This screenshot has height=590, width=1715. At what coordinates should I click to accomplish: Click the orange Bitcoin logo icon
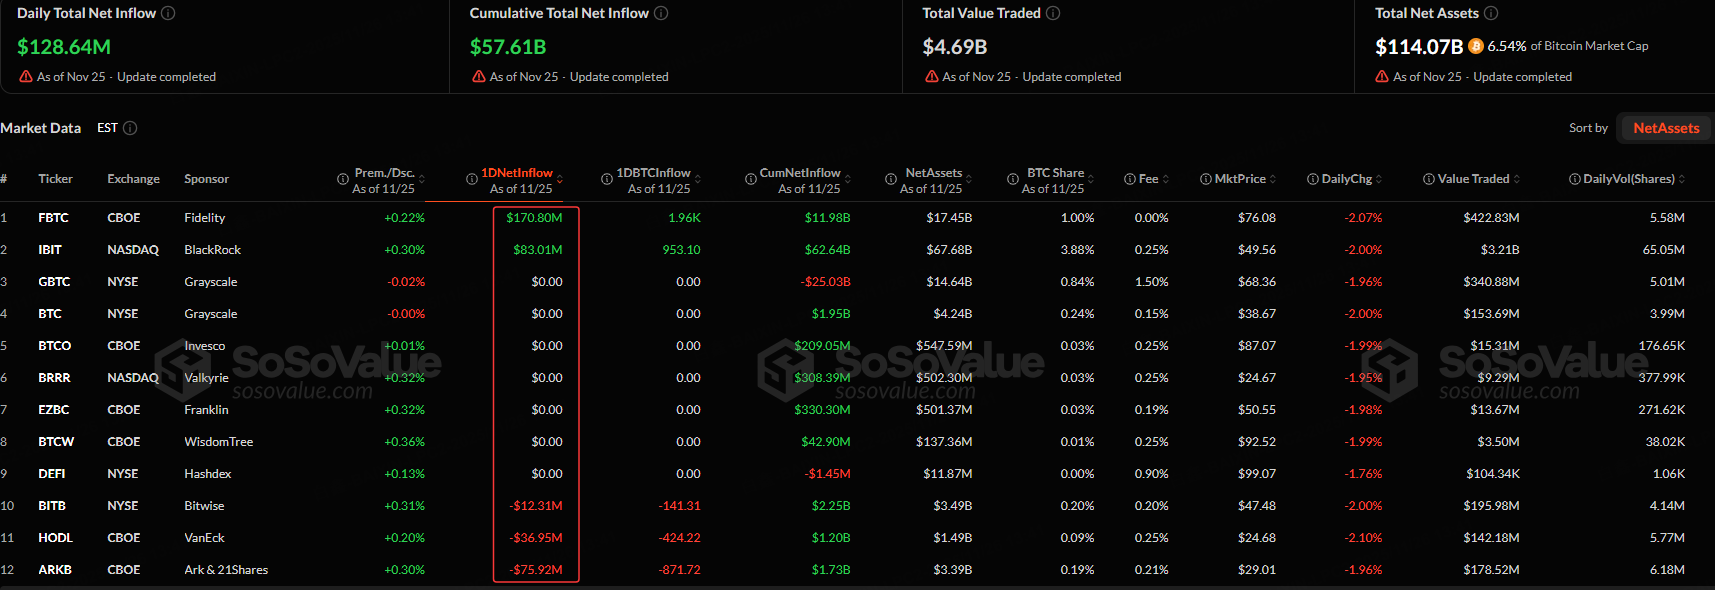click(1476, 46)
